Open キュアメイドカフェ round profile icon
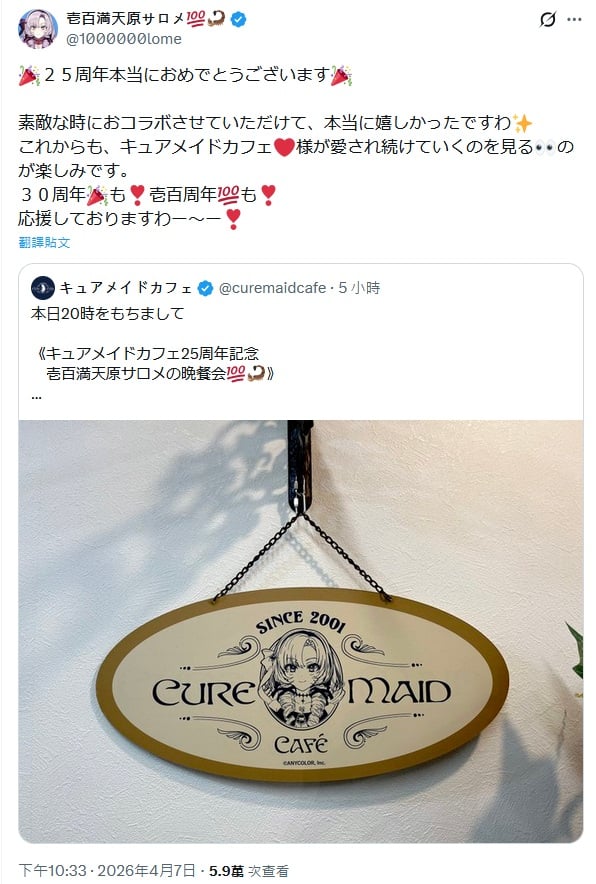This screenshot has height=884, width=596. [43, 288]
